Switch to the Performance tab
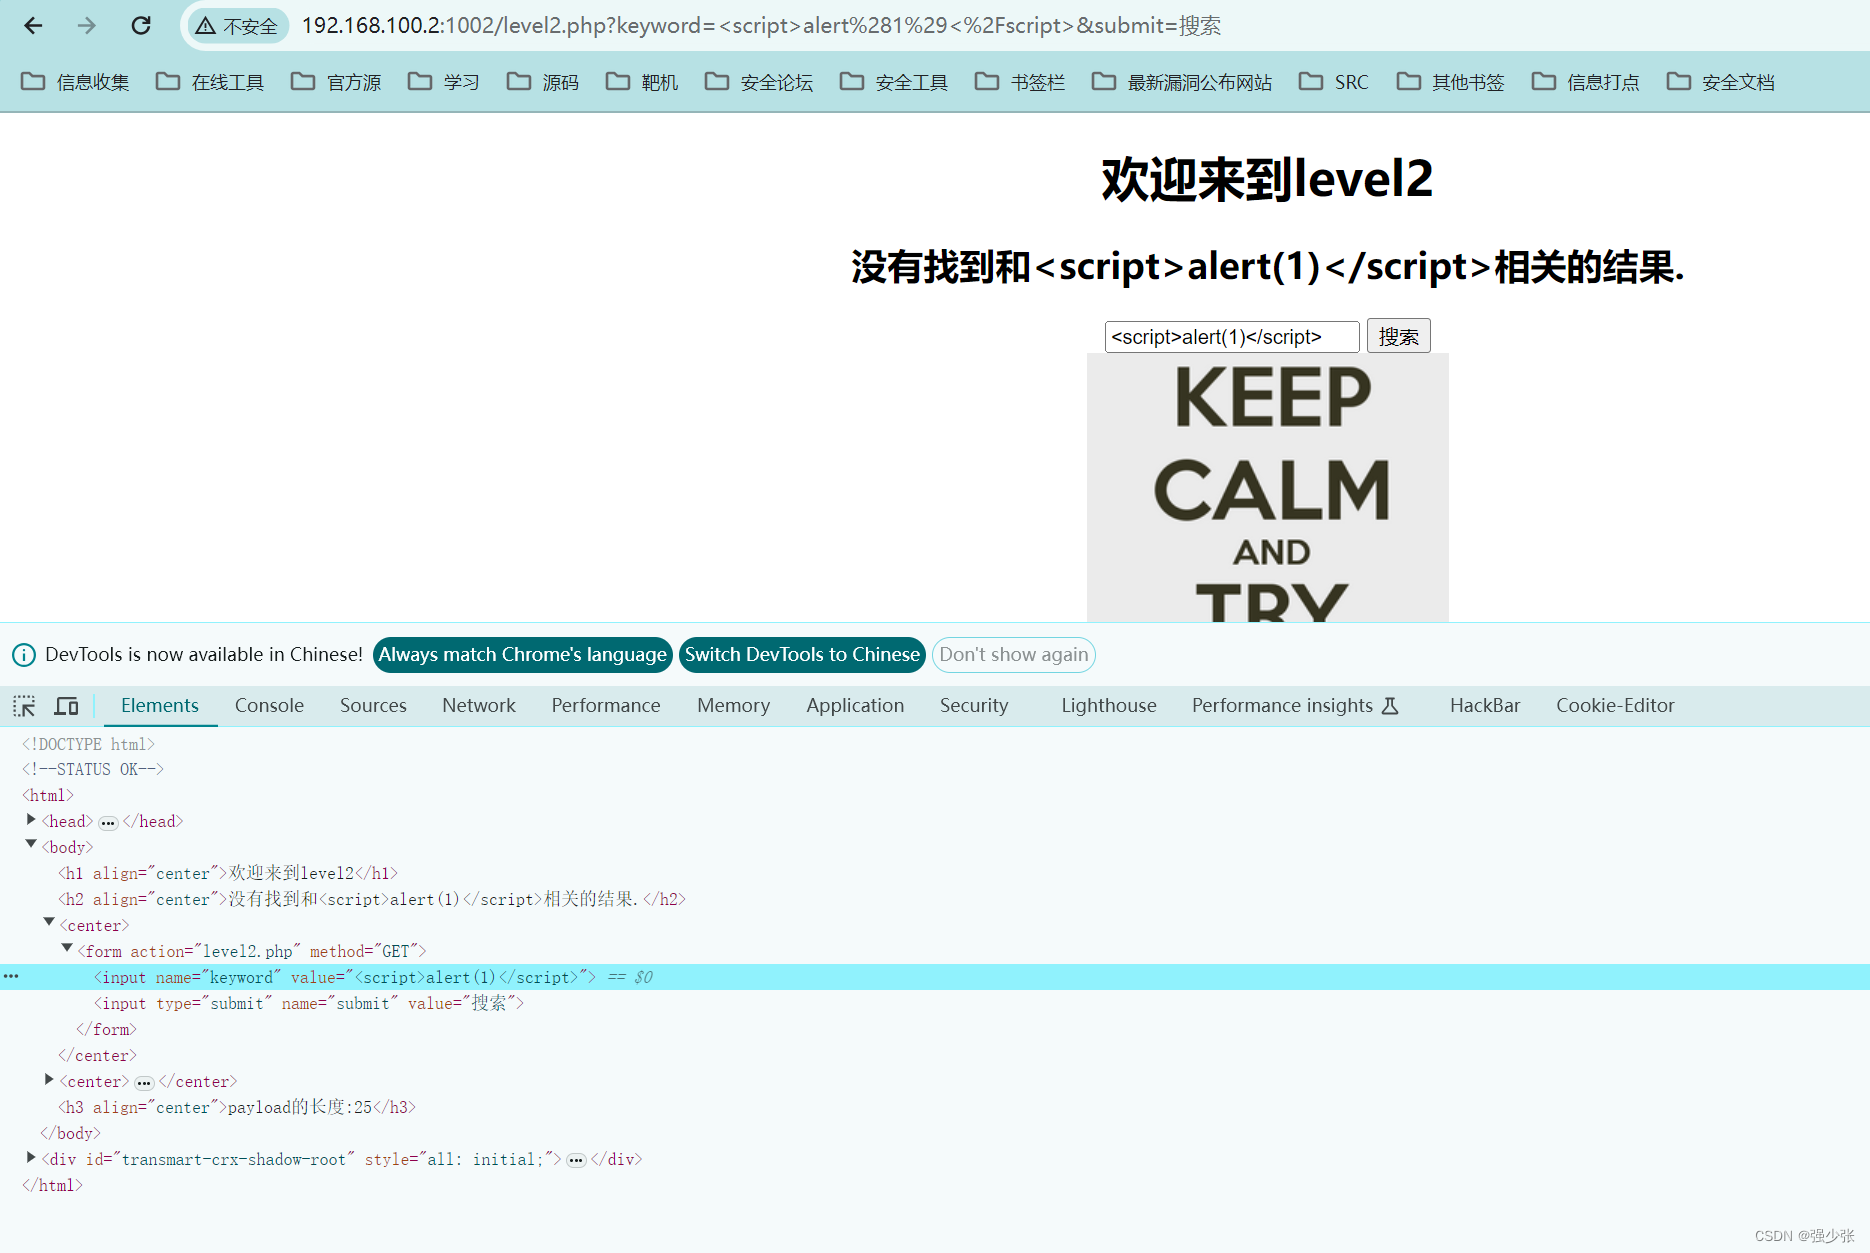Screen dimensions: 1870x1253 [x=606, y=706]
